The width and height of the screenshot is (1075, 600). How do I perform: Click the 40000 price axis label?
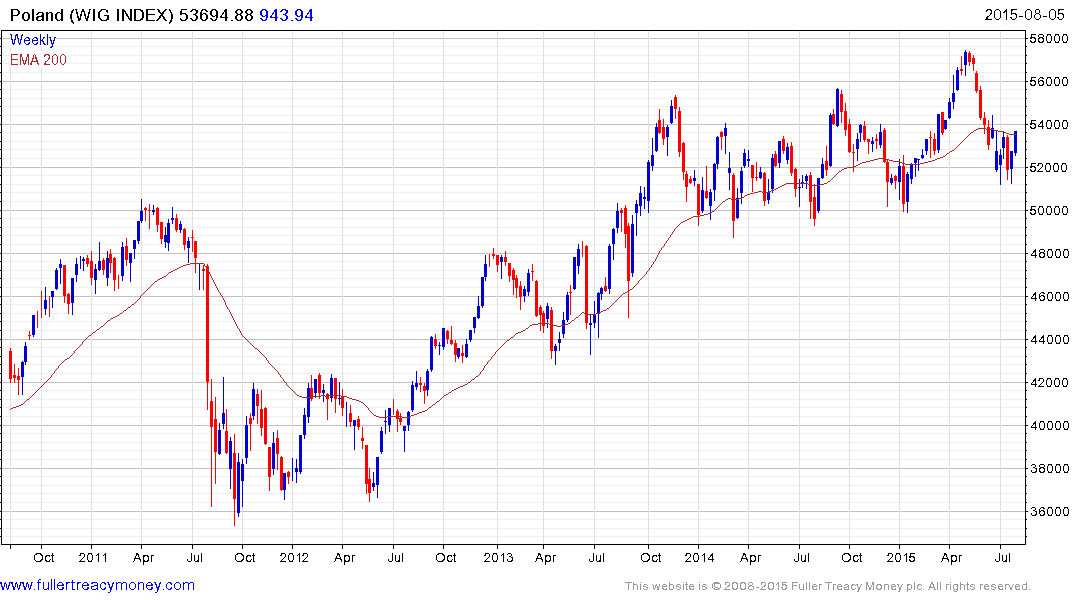click(1048, 426)
